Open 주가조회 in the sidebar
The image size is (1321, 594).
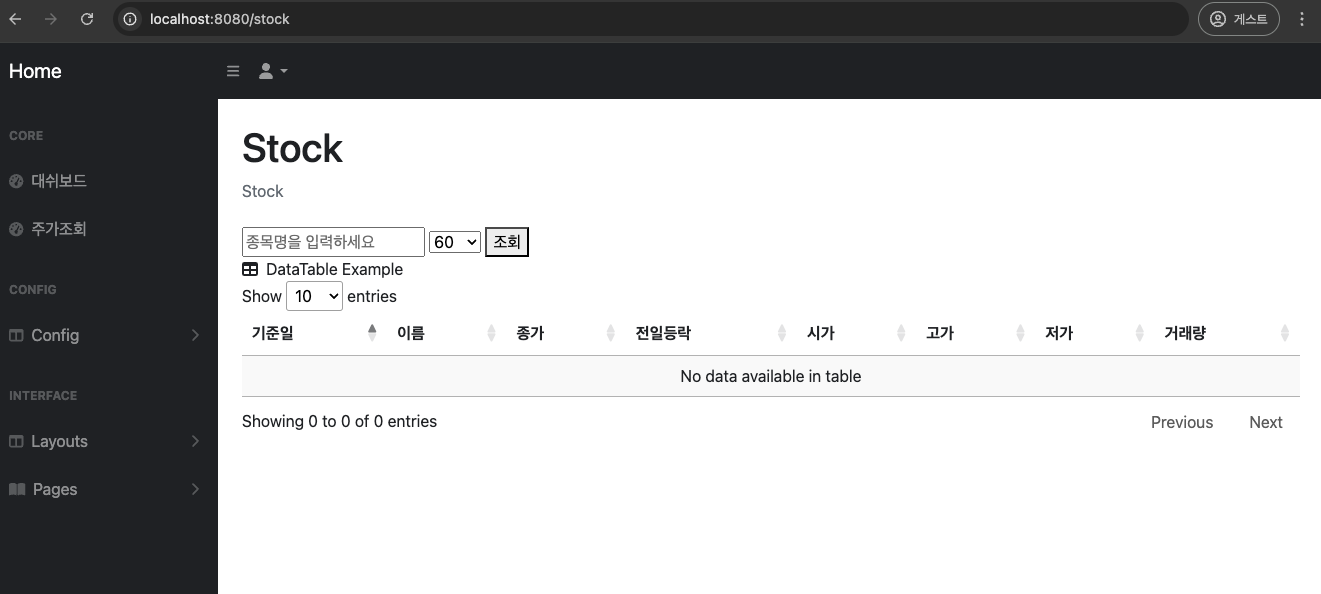tap(109, 229)
